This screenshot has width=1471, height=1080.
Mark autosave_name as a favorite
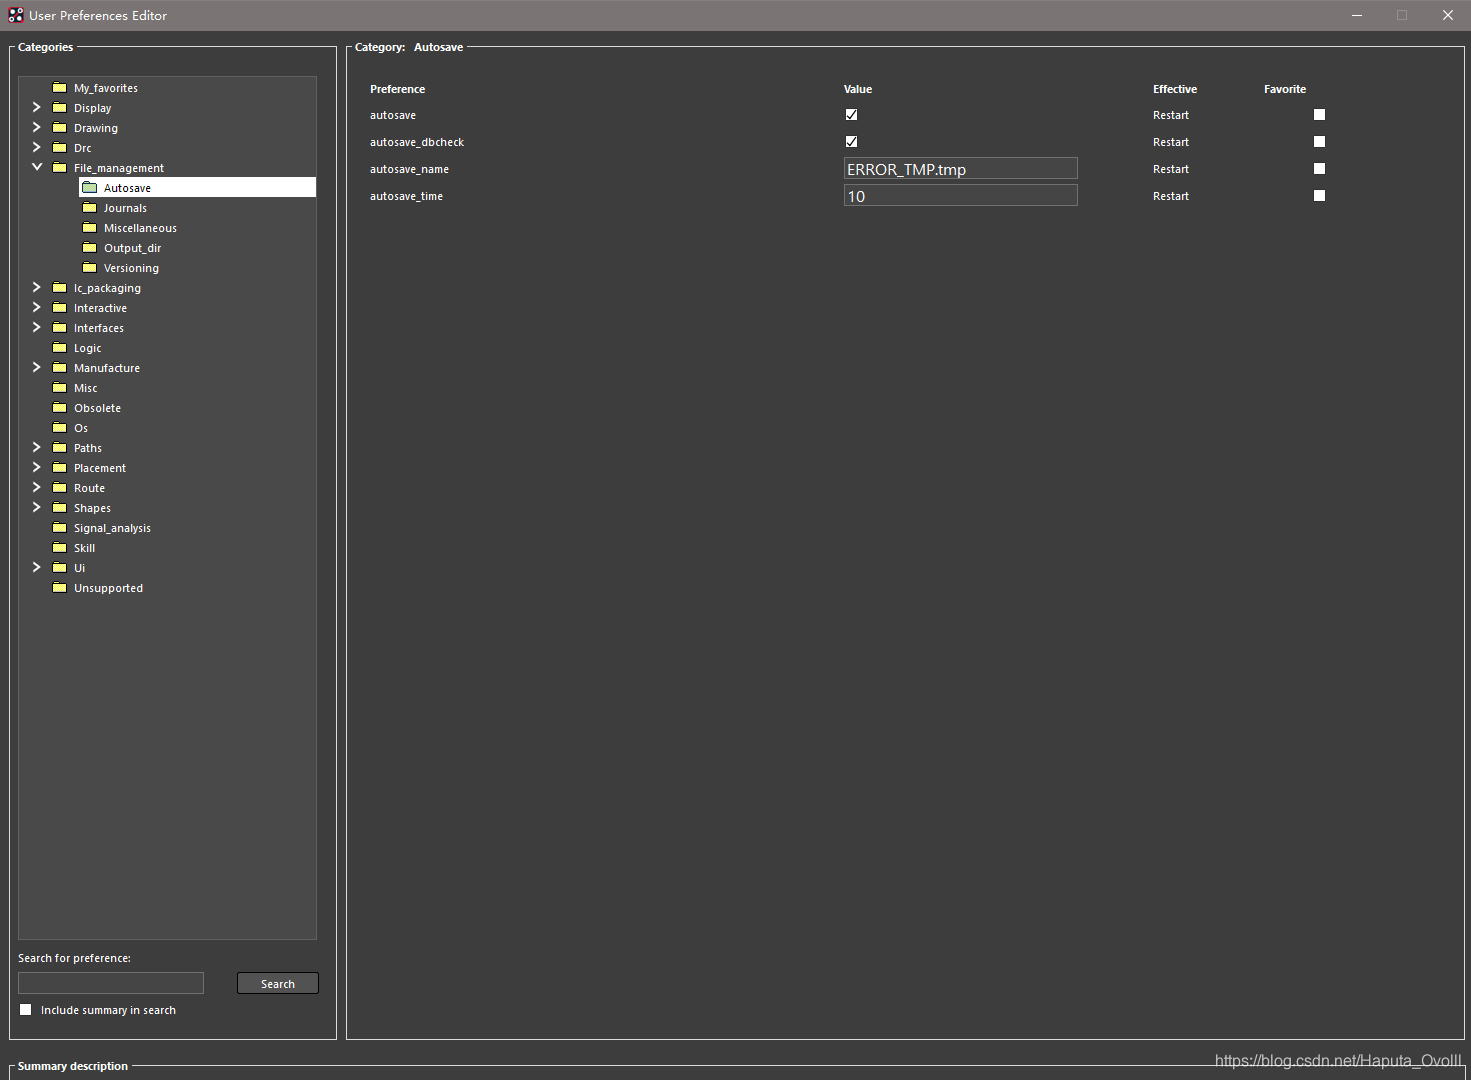click(x=1319, y=169)
